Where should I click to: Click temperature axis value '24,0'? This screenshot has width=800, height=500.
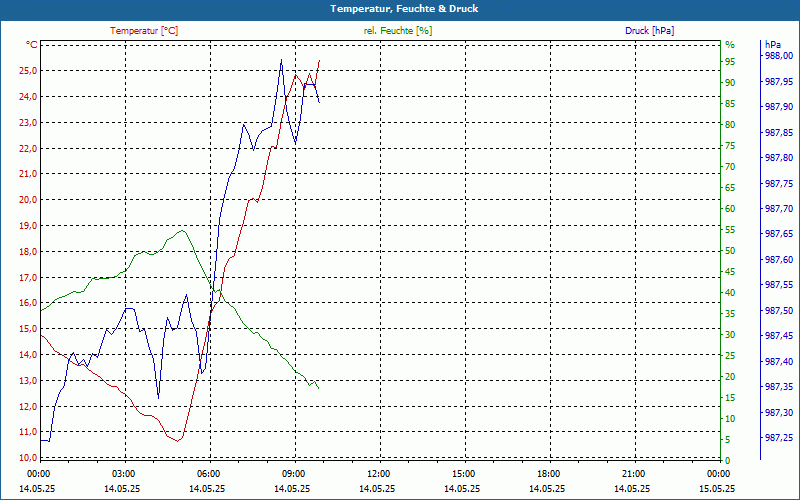(x=28, y=97)
